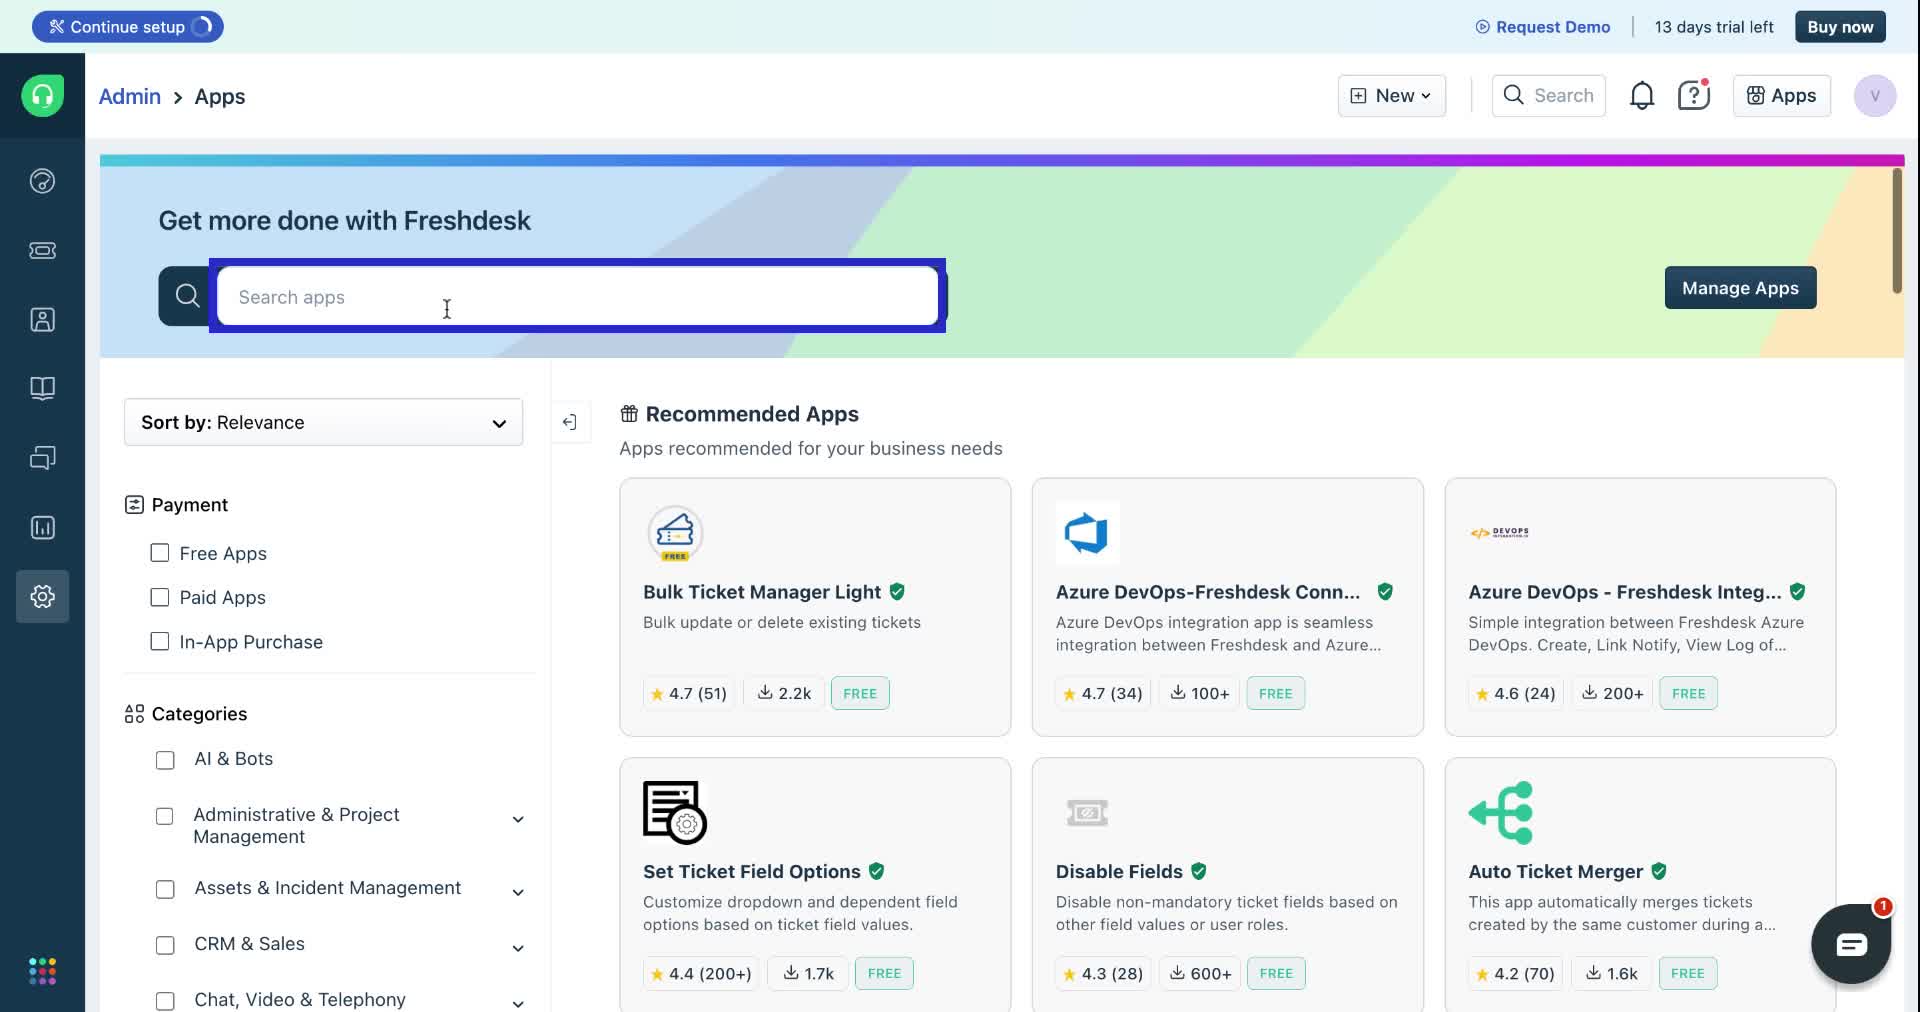Check Assets & Incident Management category

point(165,889)
